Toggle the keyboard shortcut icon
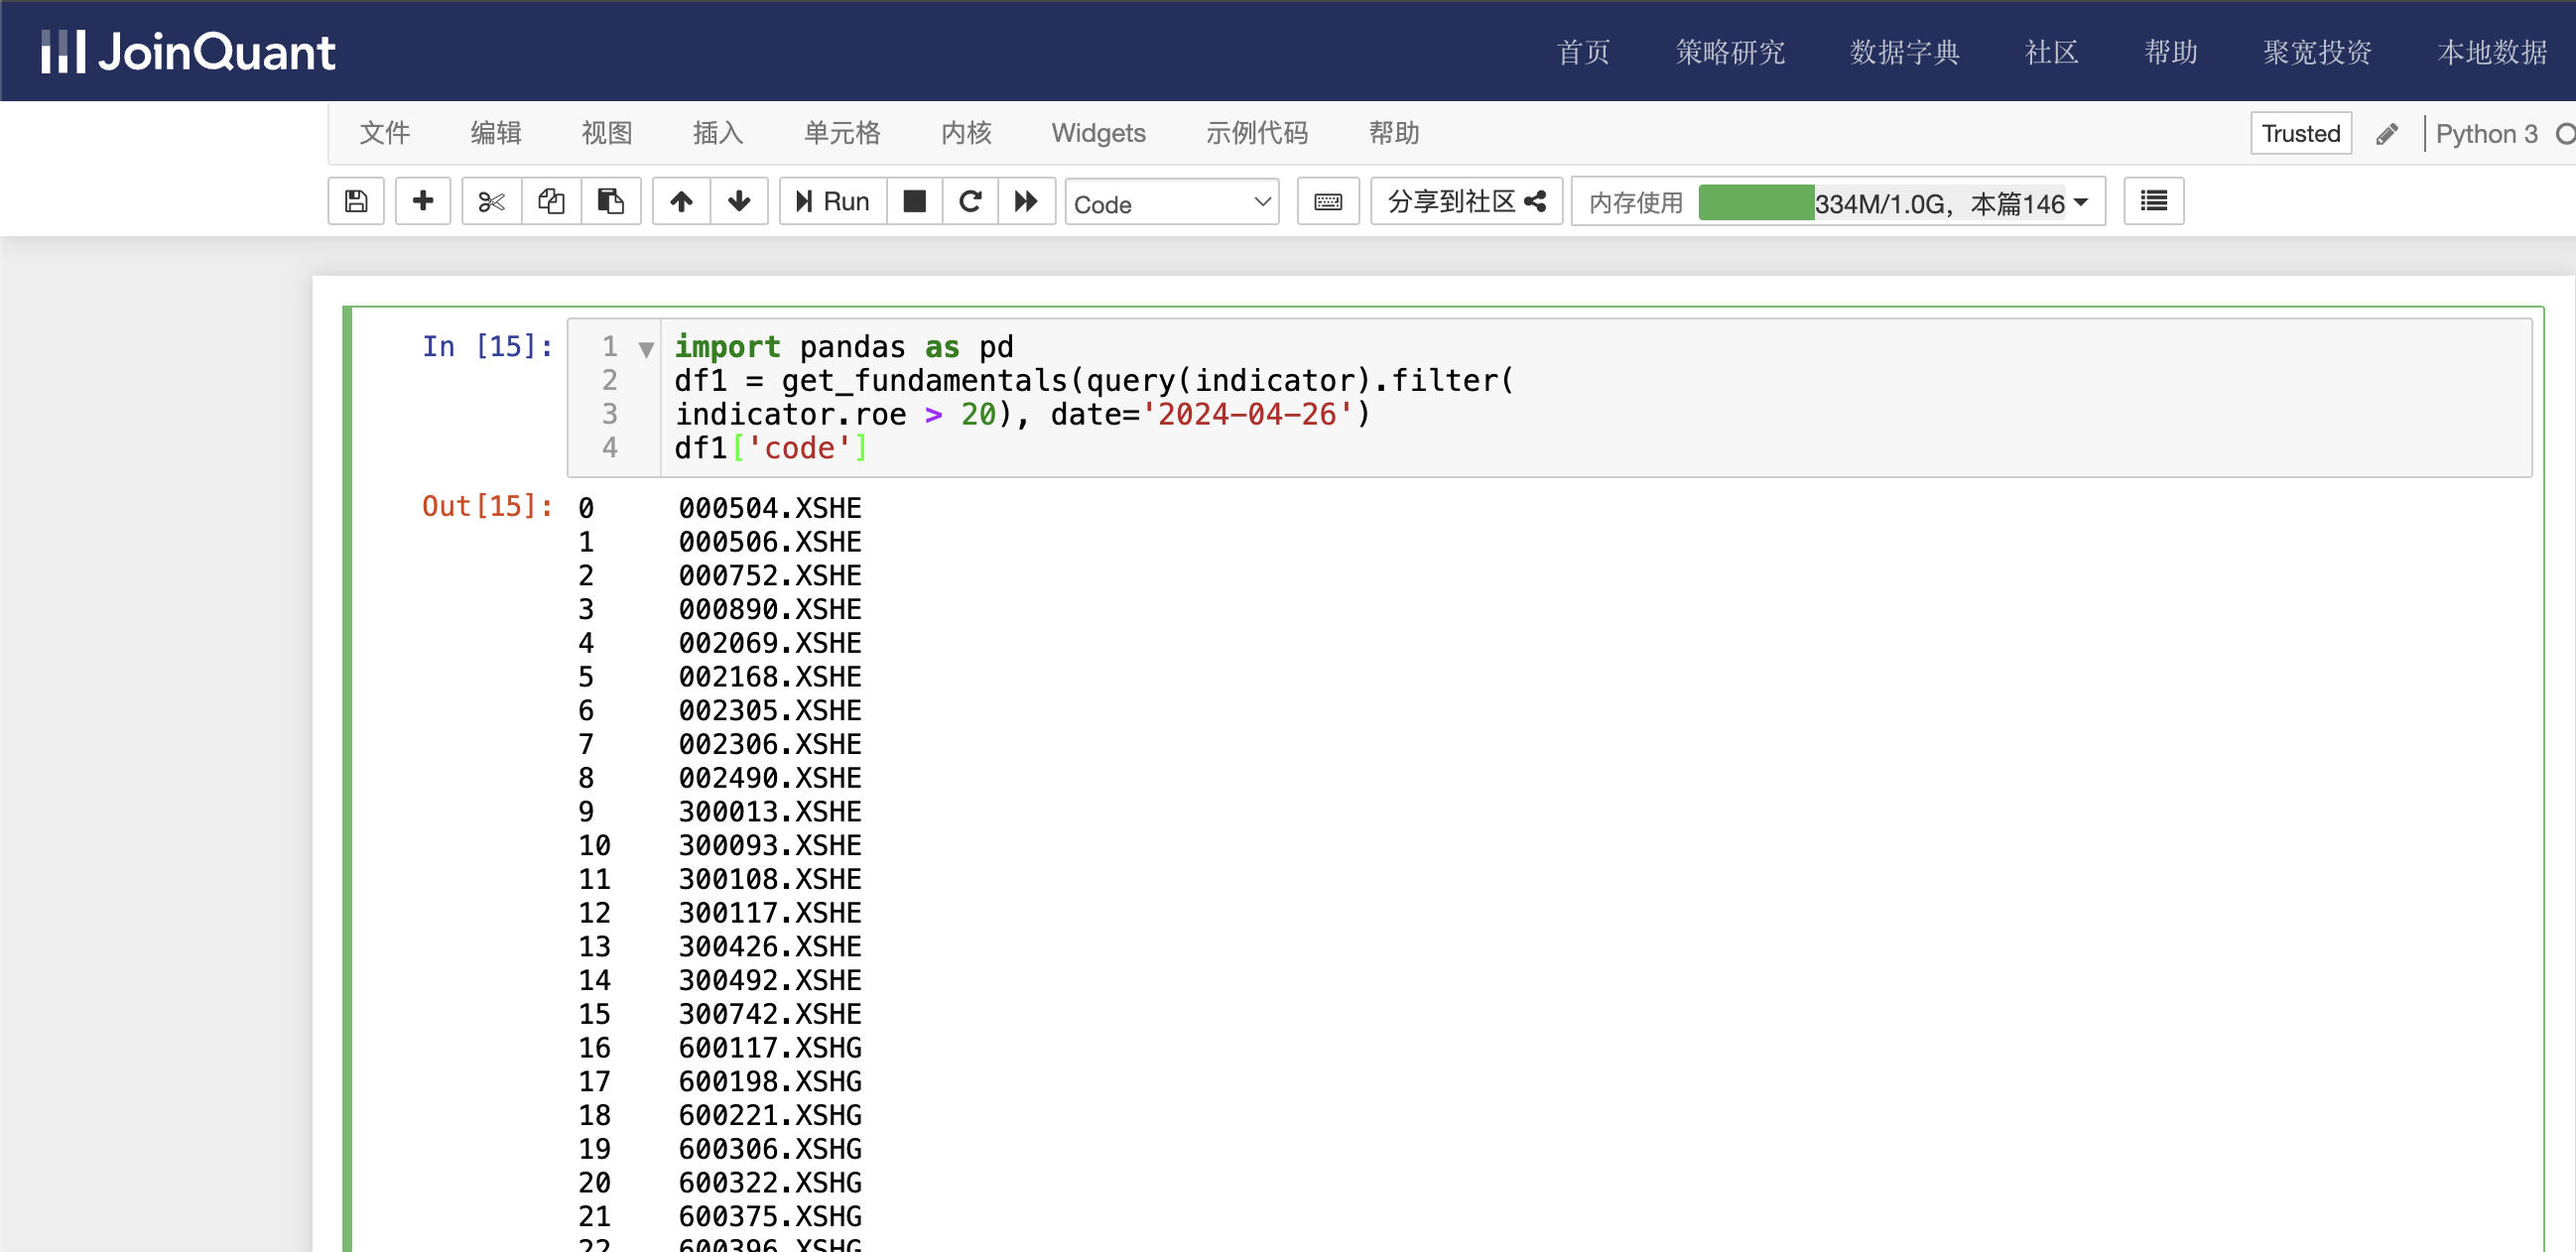The width and height of the screenshot is (2576, 1252). pos(1329,200)
